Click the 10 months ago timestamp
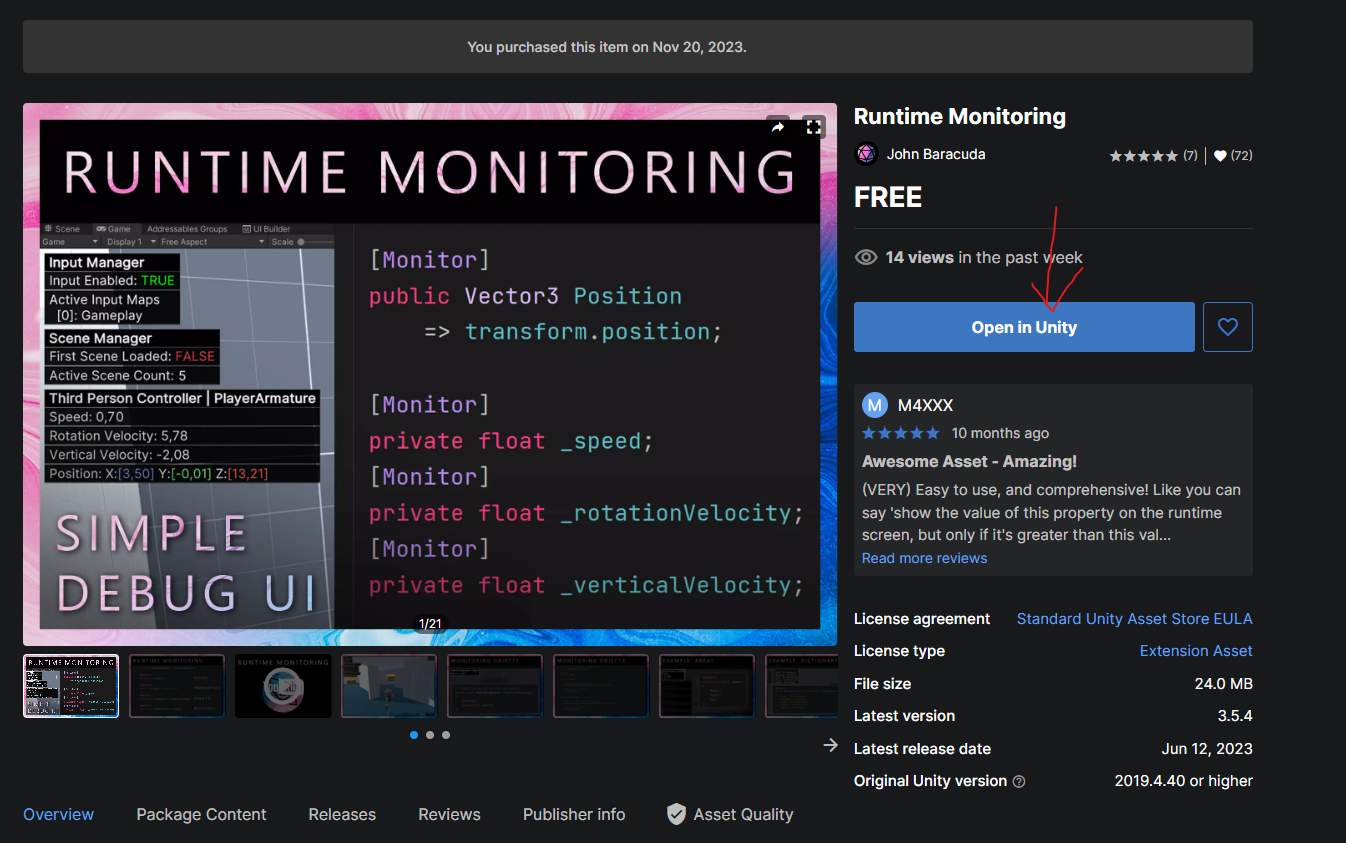This screenshot has width=1346, height=843. click(1001, 433)
